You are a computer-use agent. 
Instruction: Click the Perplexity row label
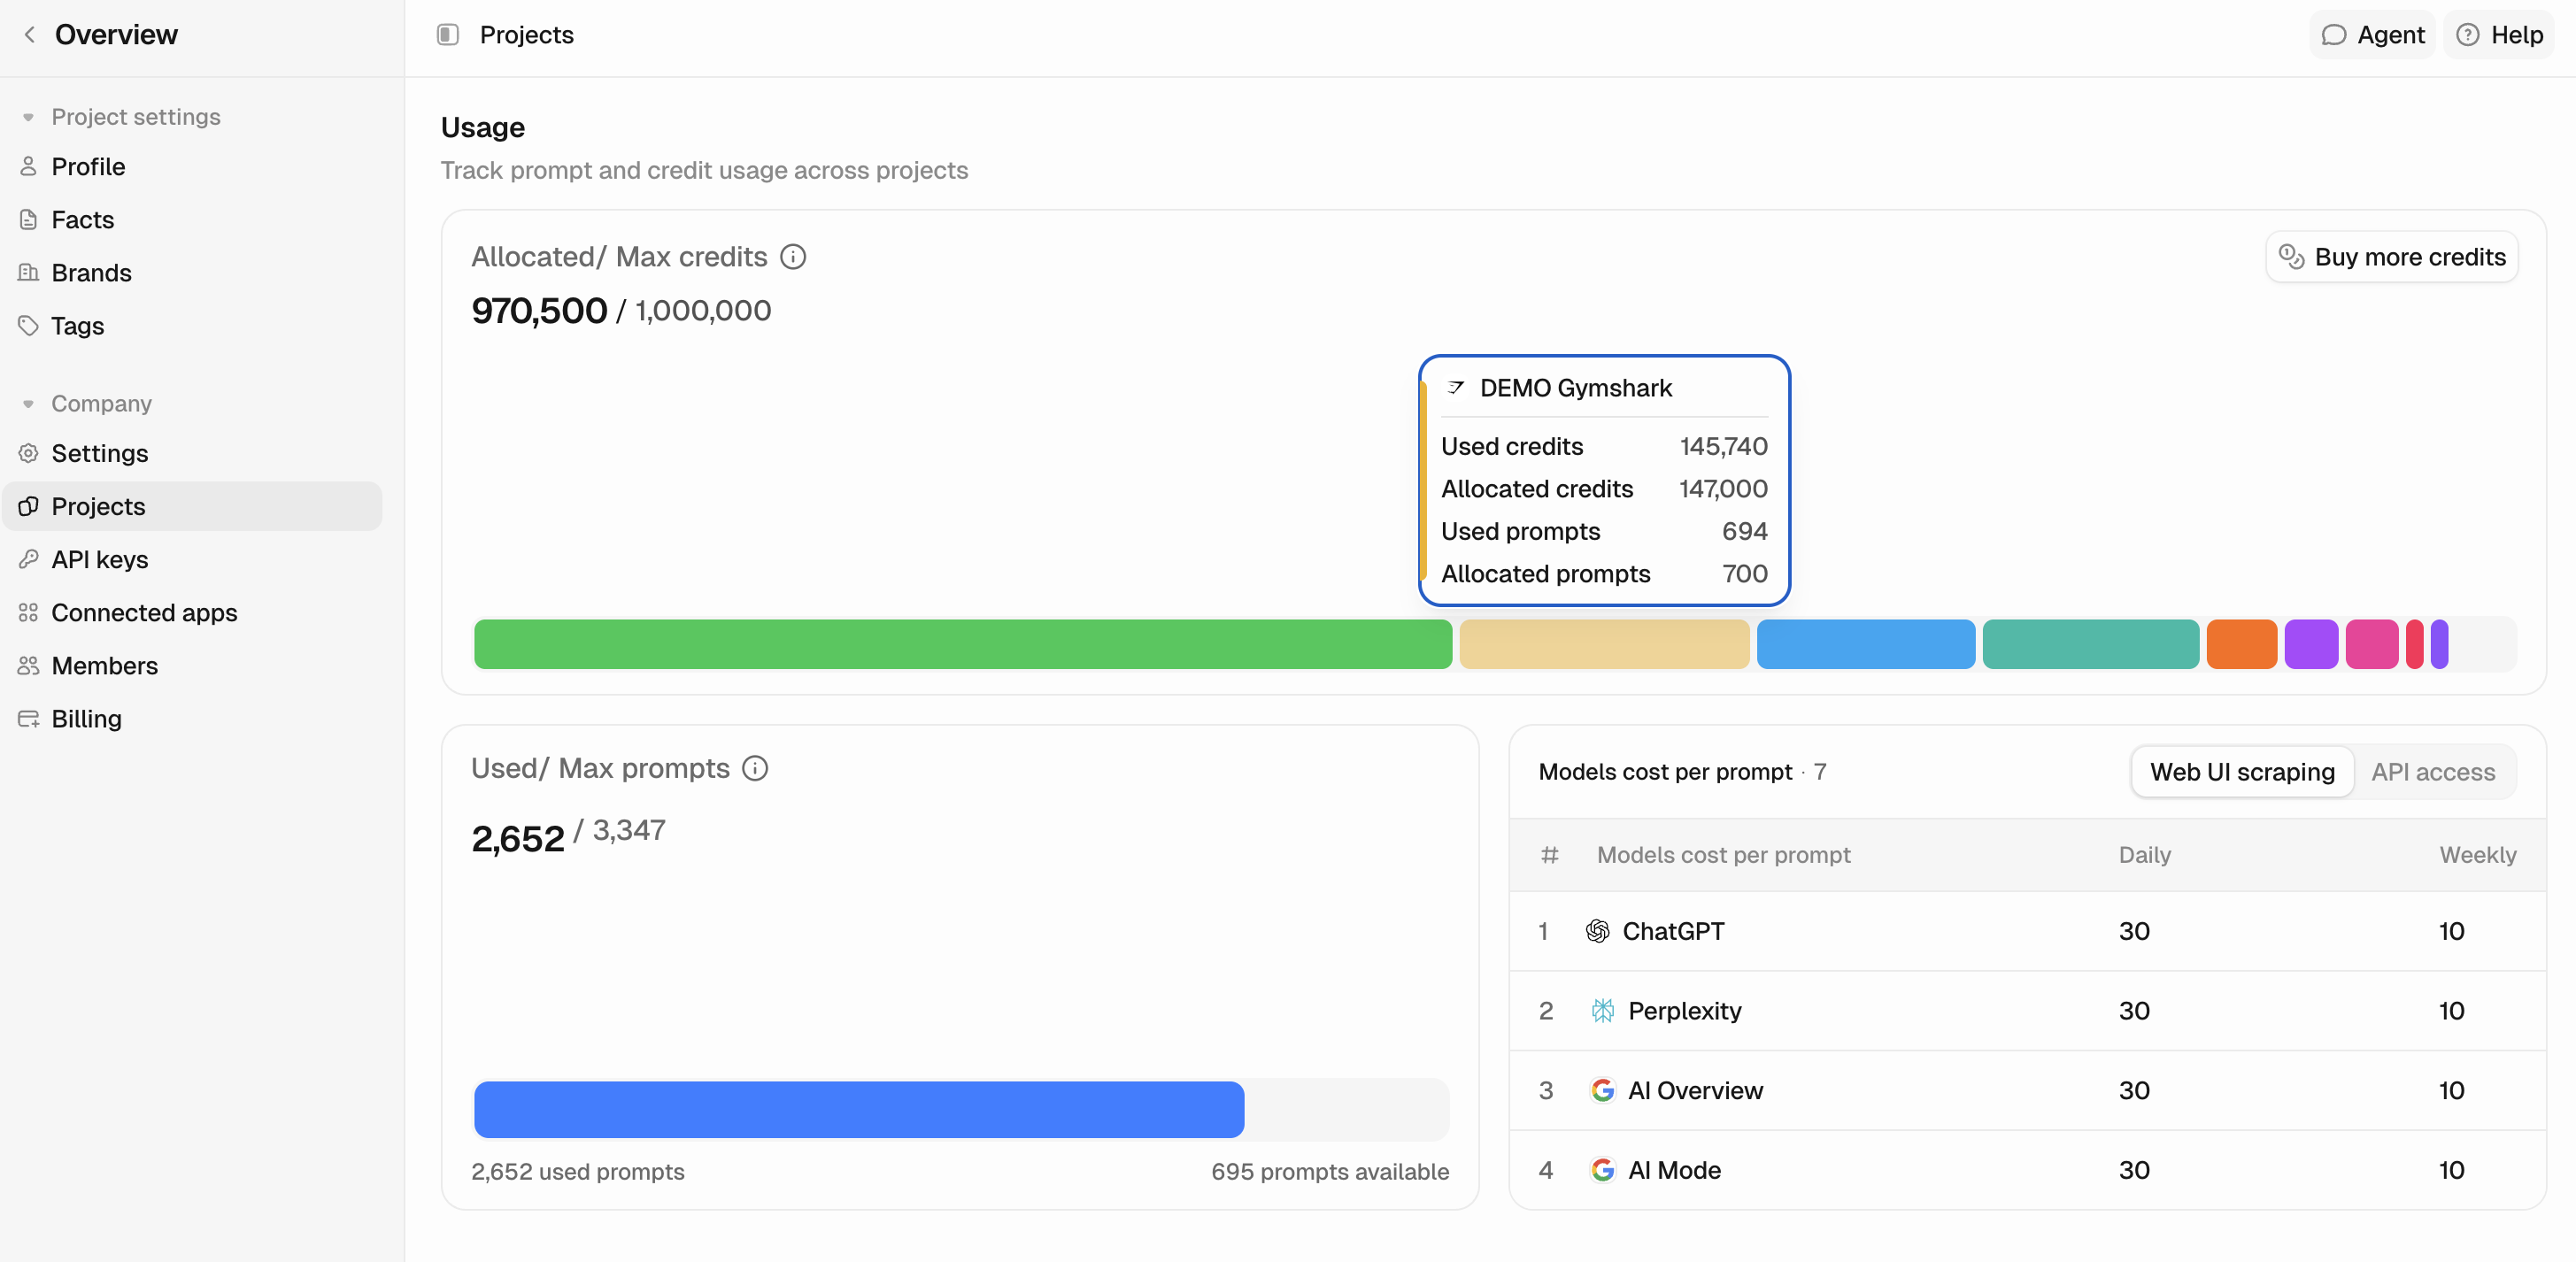tap(1685, 1011)
